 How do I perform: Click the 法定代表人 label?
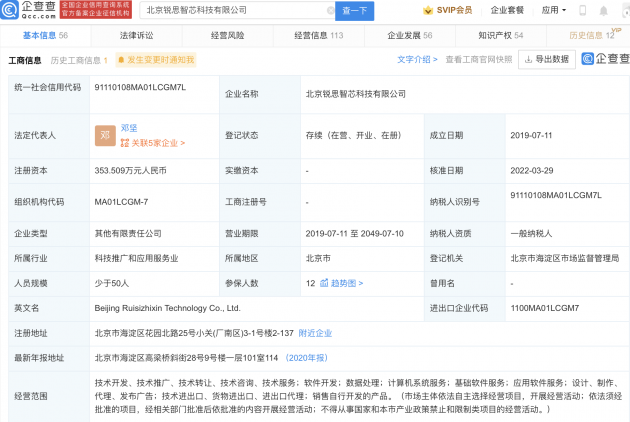pos(35,135)
